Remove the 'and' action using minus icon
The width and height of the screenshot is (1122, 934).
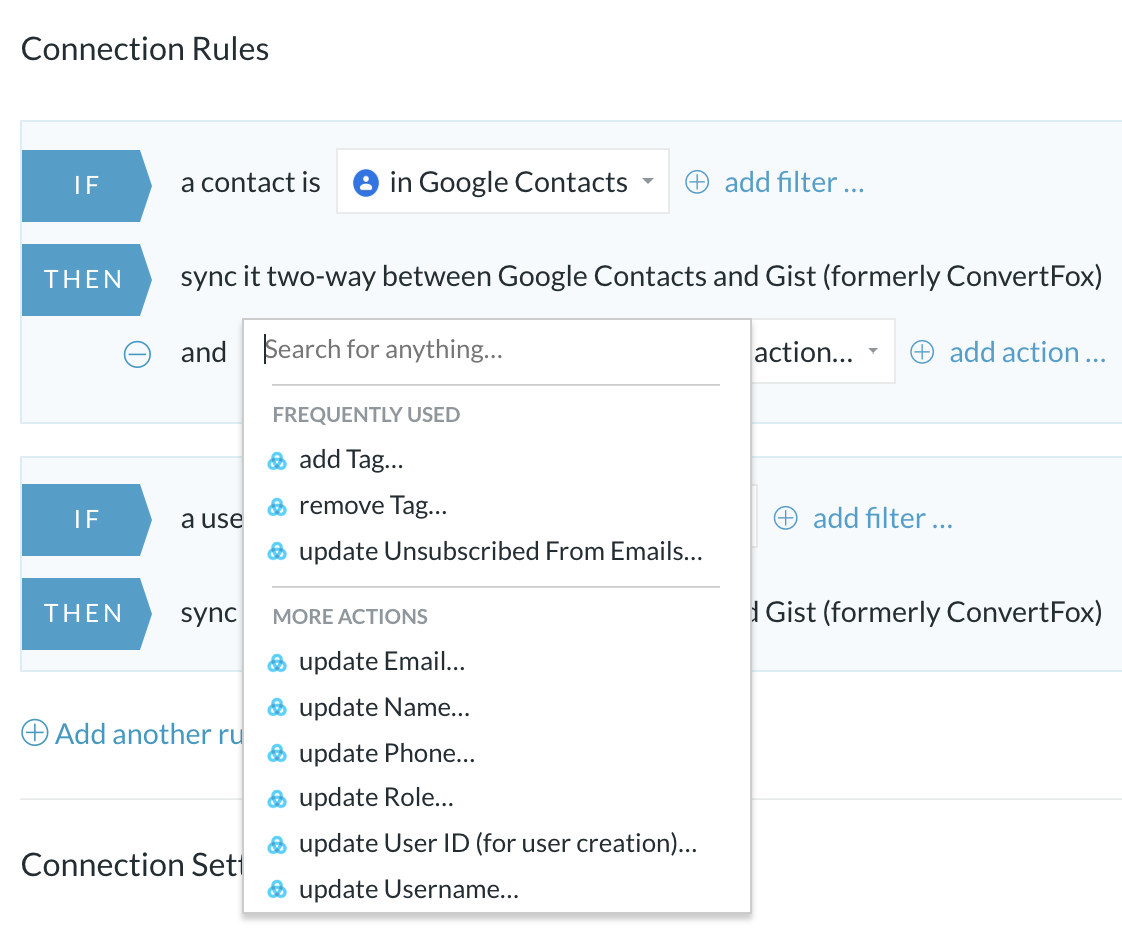(x=137, y=354)
